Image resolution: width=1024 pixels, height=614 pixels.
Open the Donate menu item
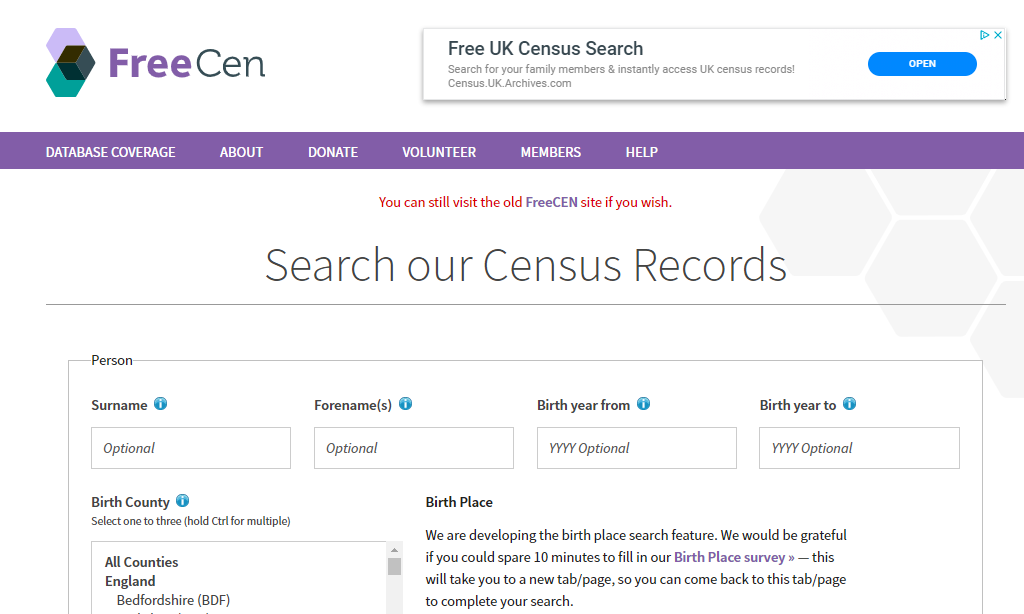tap(333, 152)
